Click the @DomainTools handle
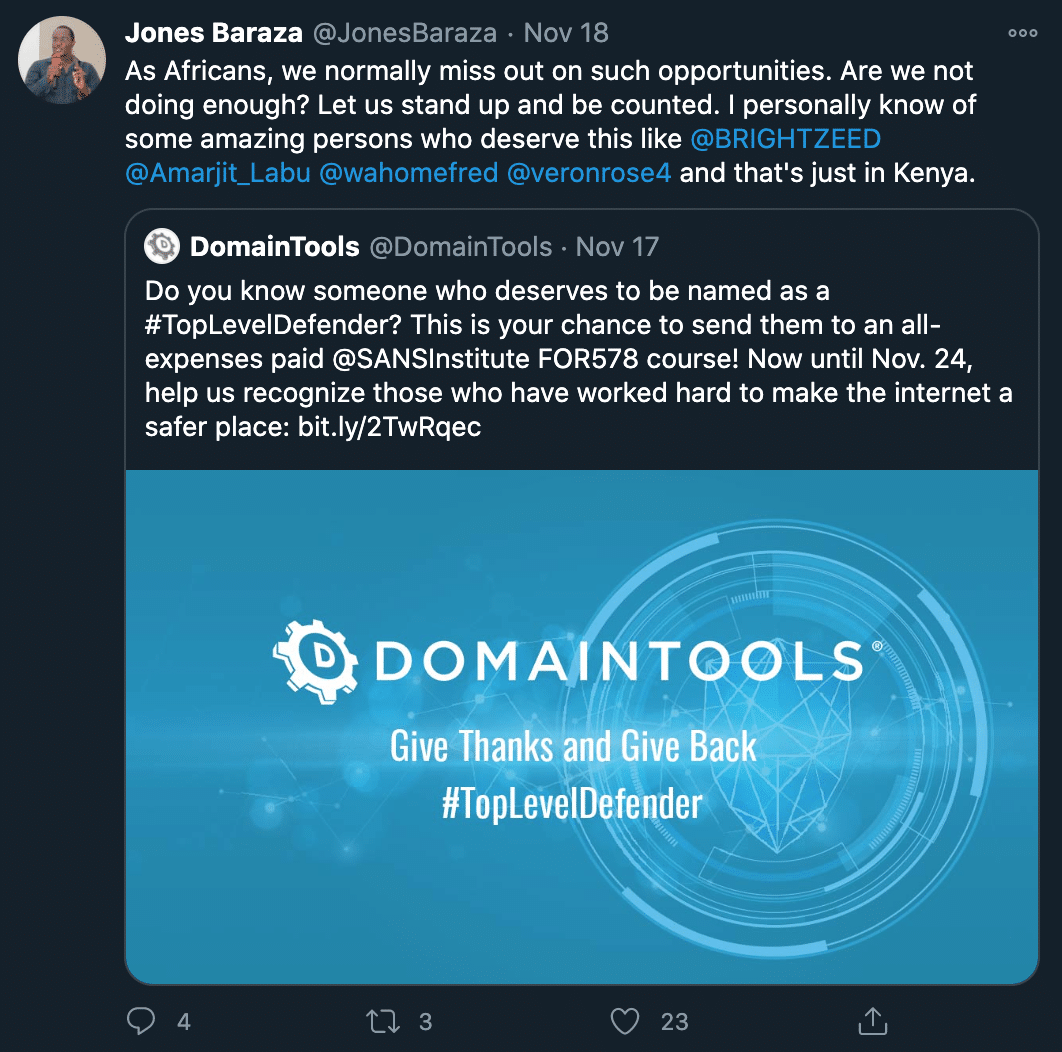 [x=463, y=246]
